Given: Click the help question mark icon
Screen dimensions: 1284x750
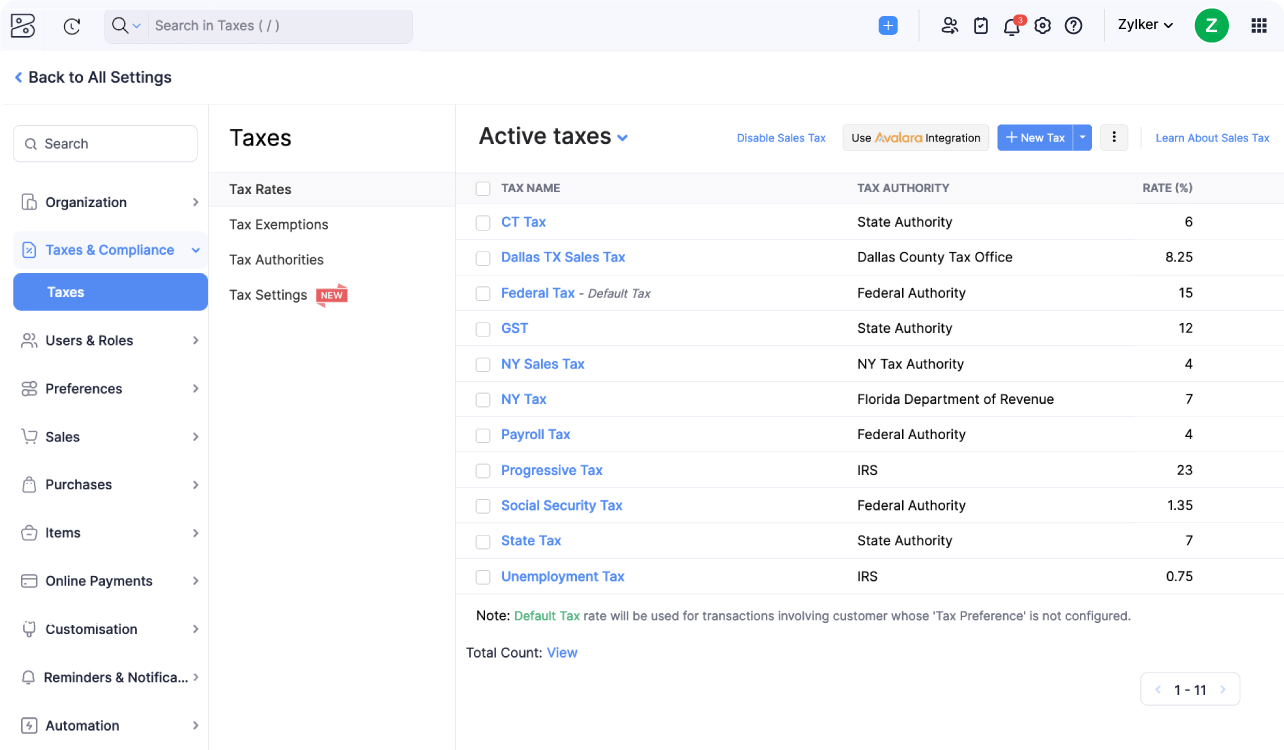Looking at the screenshot, I should point(1074,26).
